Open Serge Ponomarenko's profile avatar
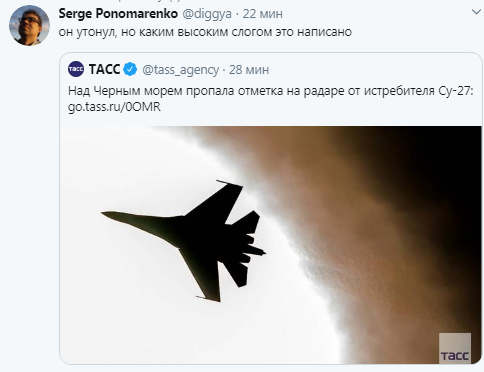484x372 pixels. click(x=29, y=25)
